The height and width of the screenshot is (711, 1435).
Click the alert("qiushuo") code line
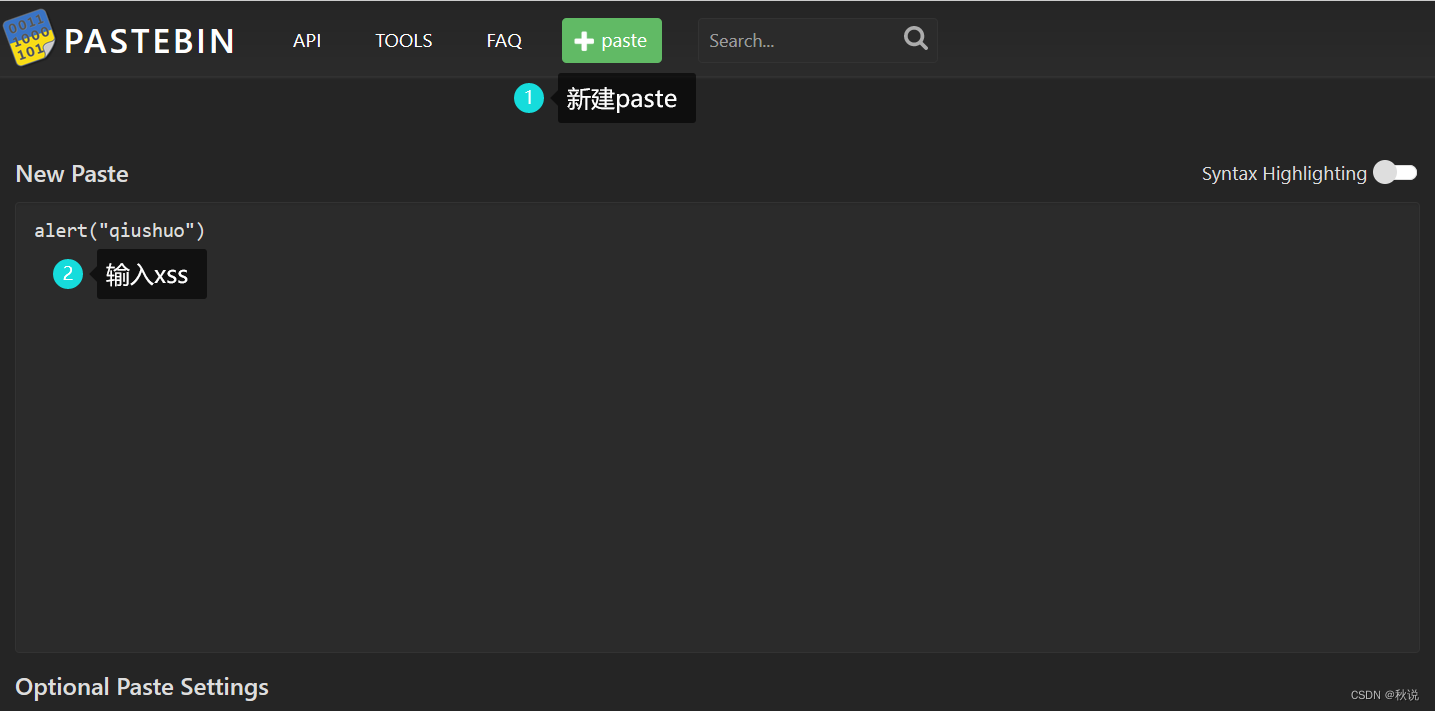(x=120, y=231)
